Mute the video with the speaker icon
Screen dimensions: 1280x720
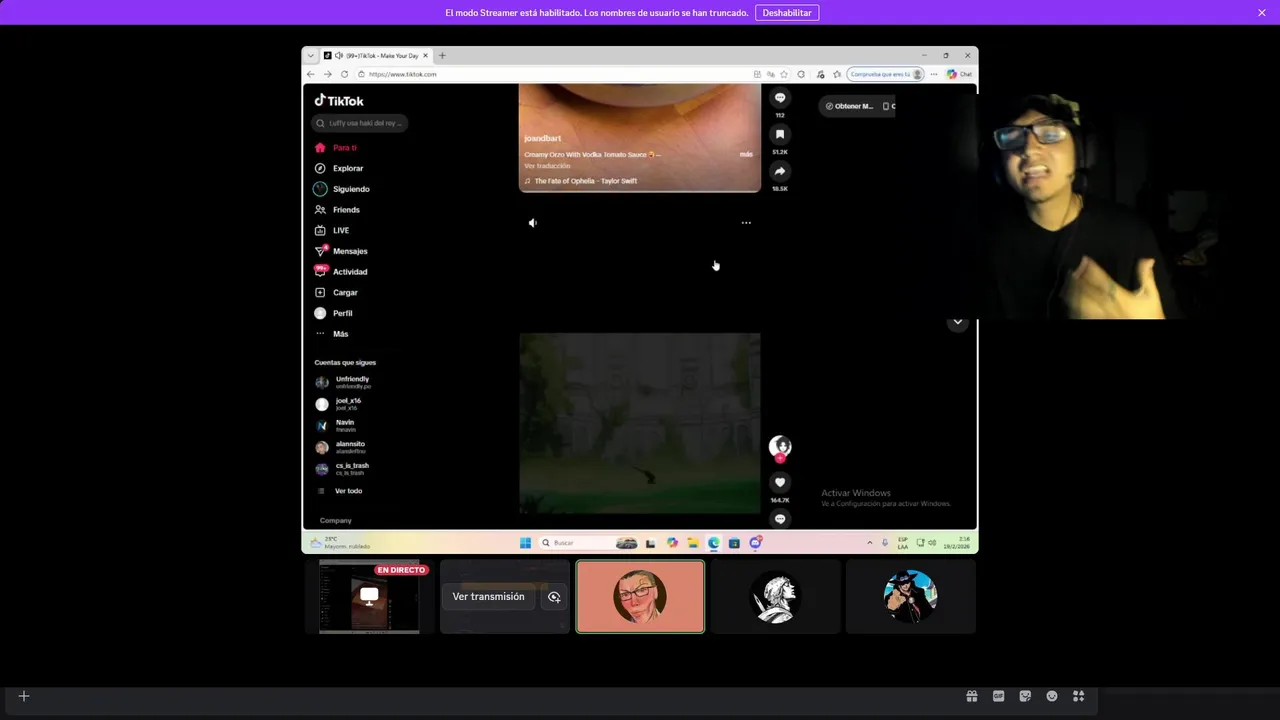pos(532,223)
